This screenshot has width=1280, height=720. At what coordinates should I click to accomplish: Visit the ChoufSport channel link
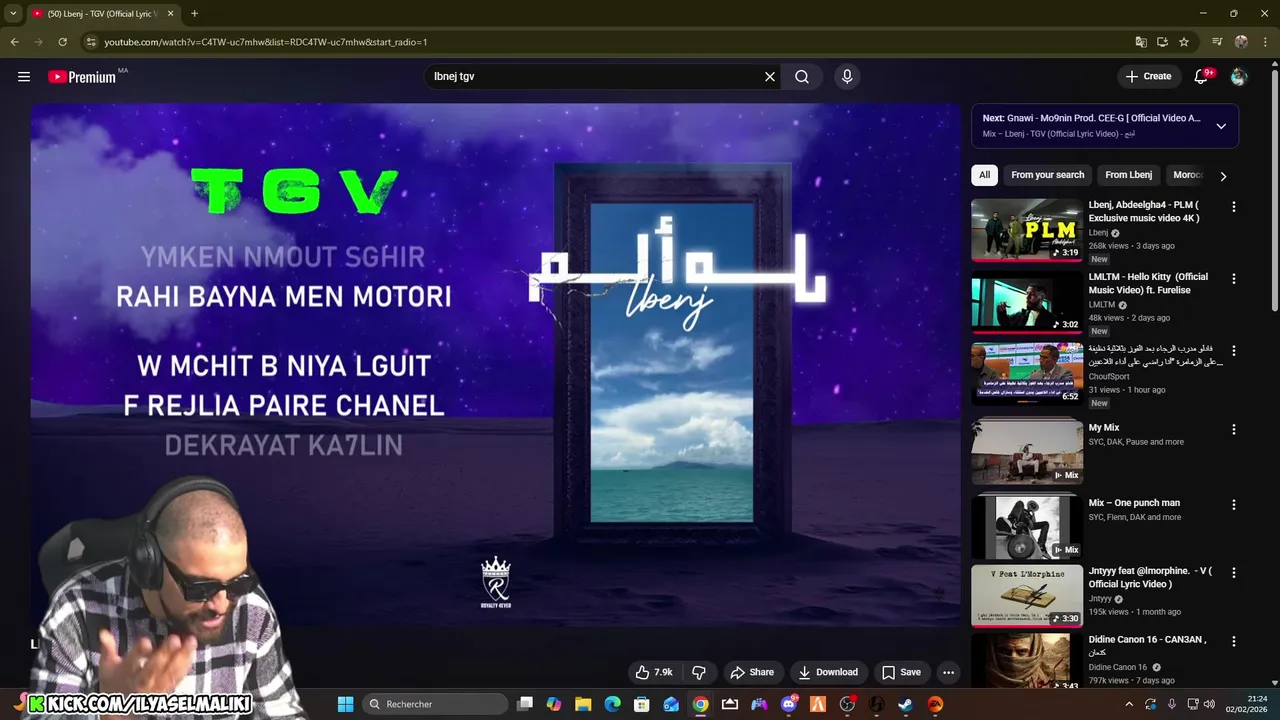tap(1109, 377)
